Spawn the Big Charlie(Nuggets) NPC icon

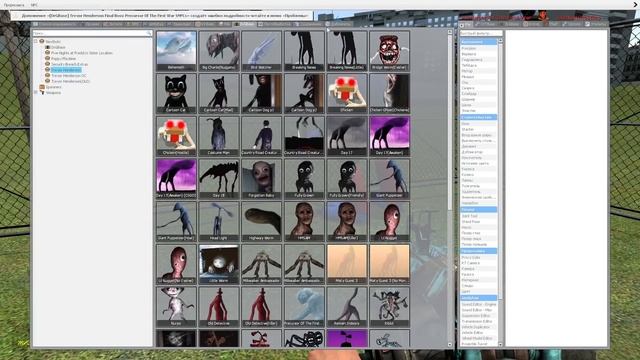(219, 51)
